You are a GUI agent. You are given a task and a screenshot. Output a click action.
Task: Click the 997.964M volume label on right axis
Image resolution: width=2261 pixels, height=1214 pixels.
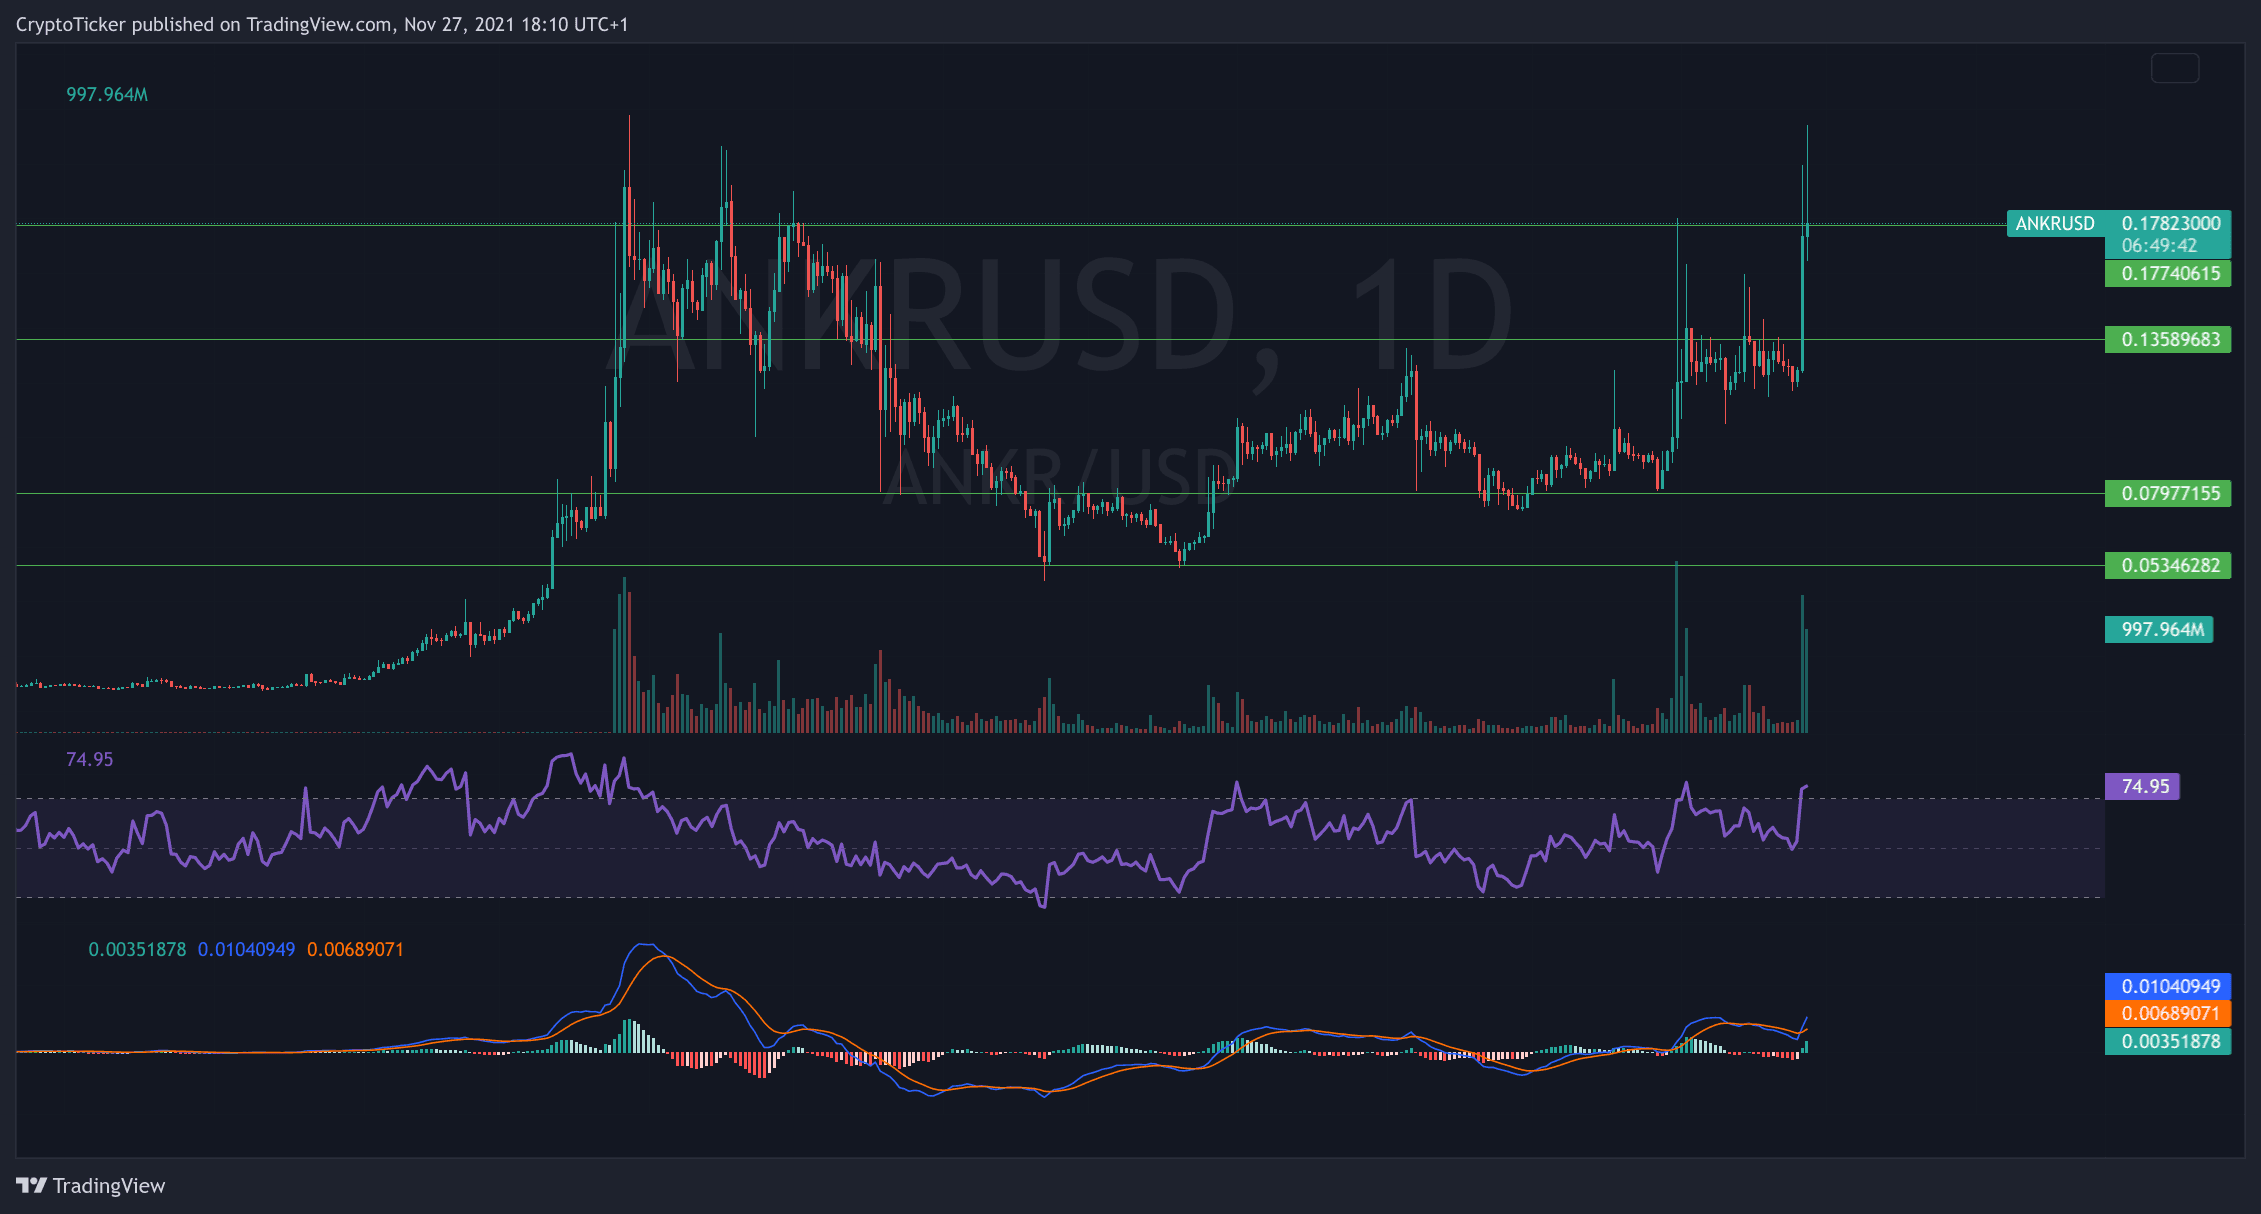point(2162,630)
